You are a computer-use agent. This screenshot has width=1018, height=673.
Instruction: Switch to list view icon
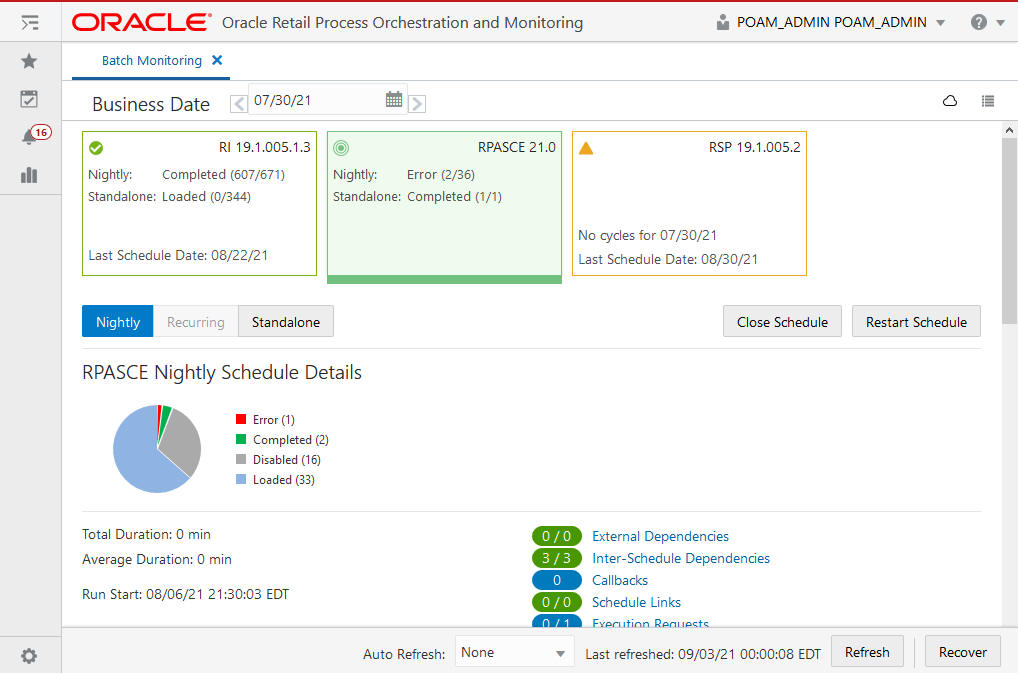(x=987, y=101)
